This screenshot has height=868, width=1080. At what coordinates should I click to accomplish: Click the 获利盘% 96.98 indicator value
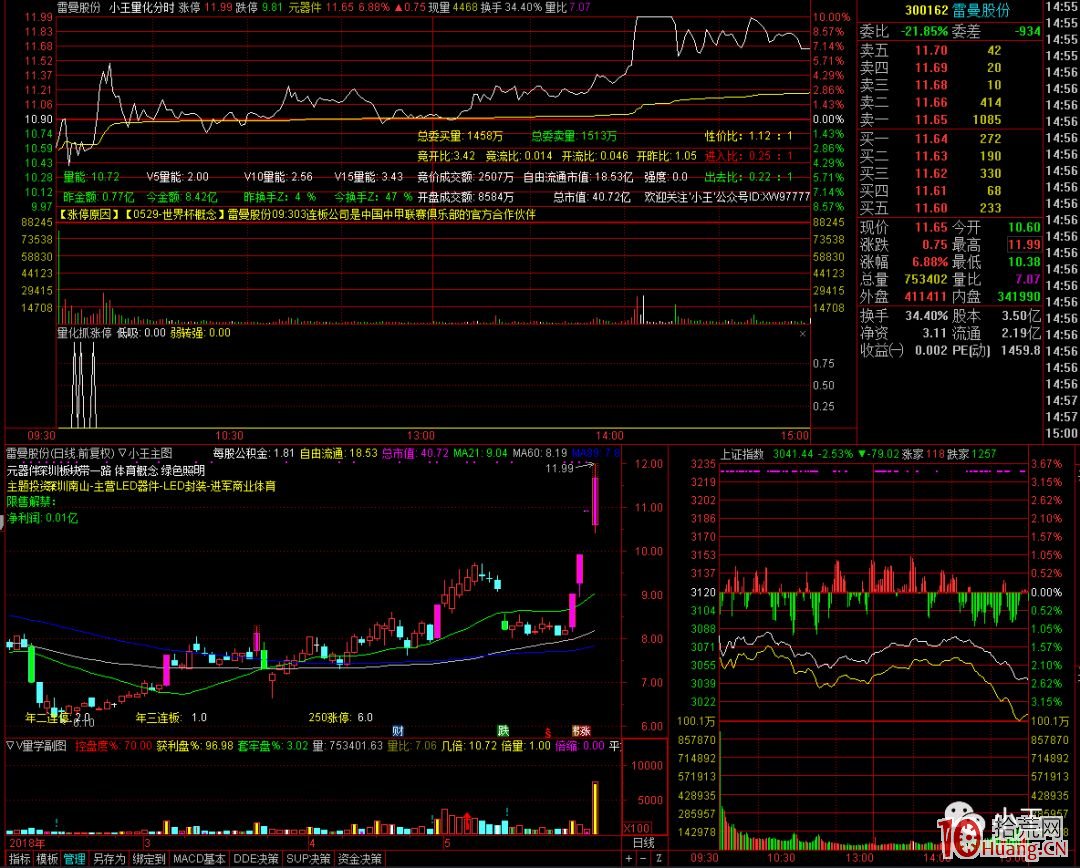(x=195, y=745)
